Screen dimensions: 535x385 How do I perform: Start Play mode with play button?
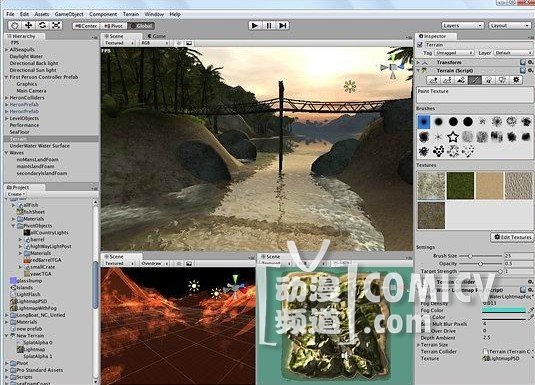[x=255, y=26]
